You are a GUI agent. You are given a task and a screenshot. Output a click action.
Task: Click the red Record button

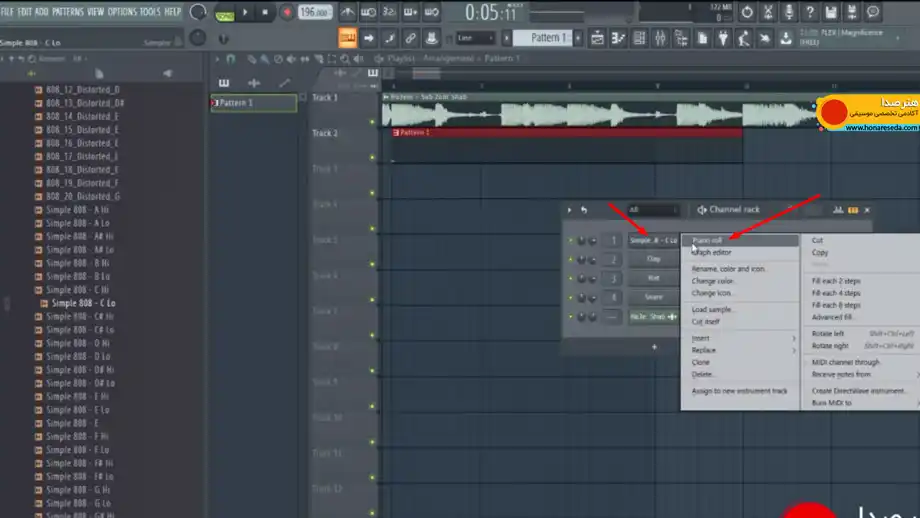(x=286, y=12)
